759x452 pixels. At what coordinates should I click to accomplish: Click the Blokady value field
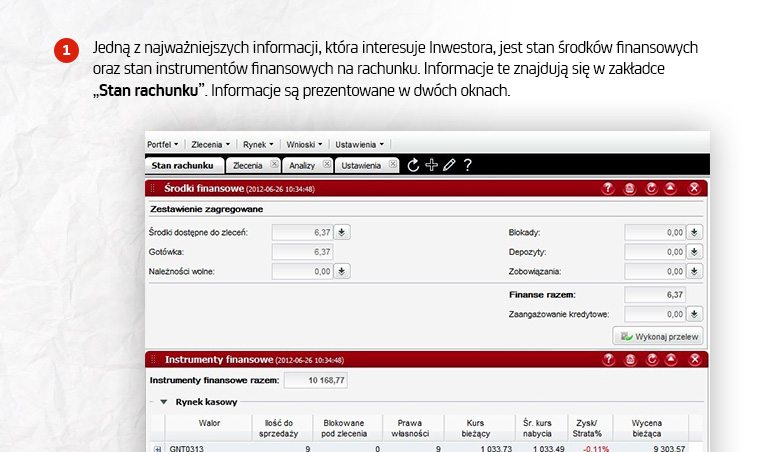[x=655, y=232]
